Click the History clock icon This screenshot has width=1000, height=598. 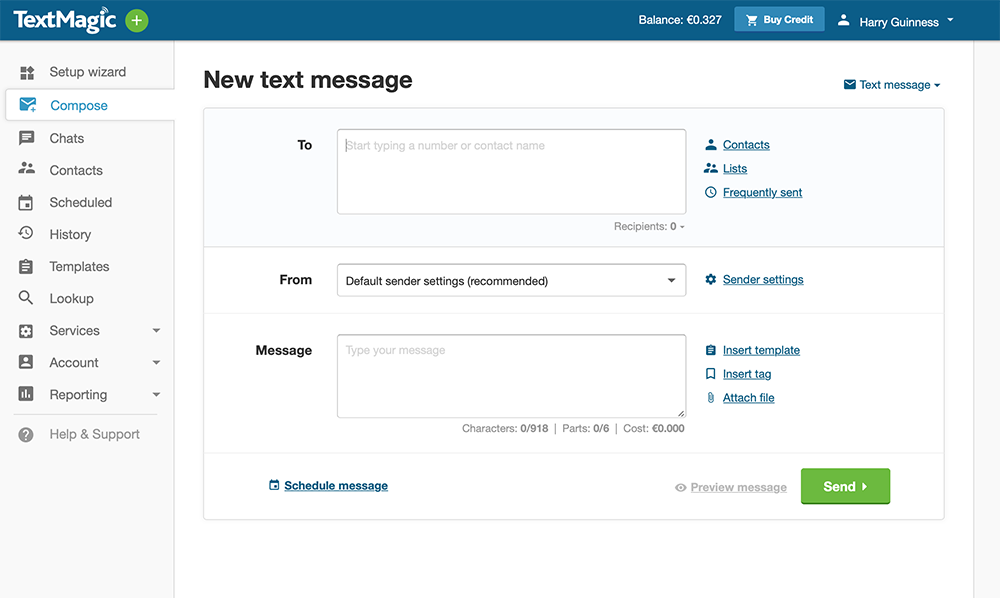click(x=27, y=234)
